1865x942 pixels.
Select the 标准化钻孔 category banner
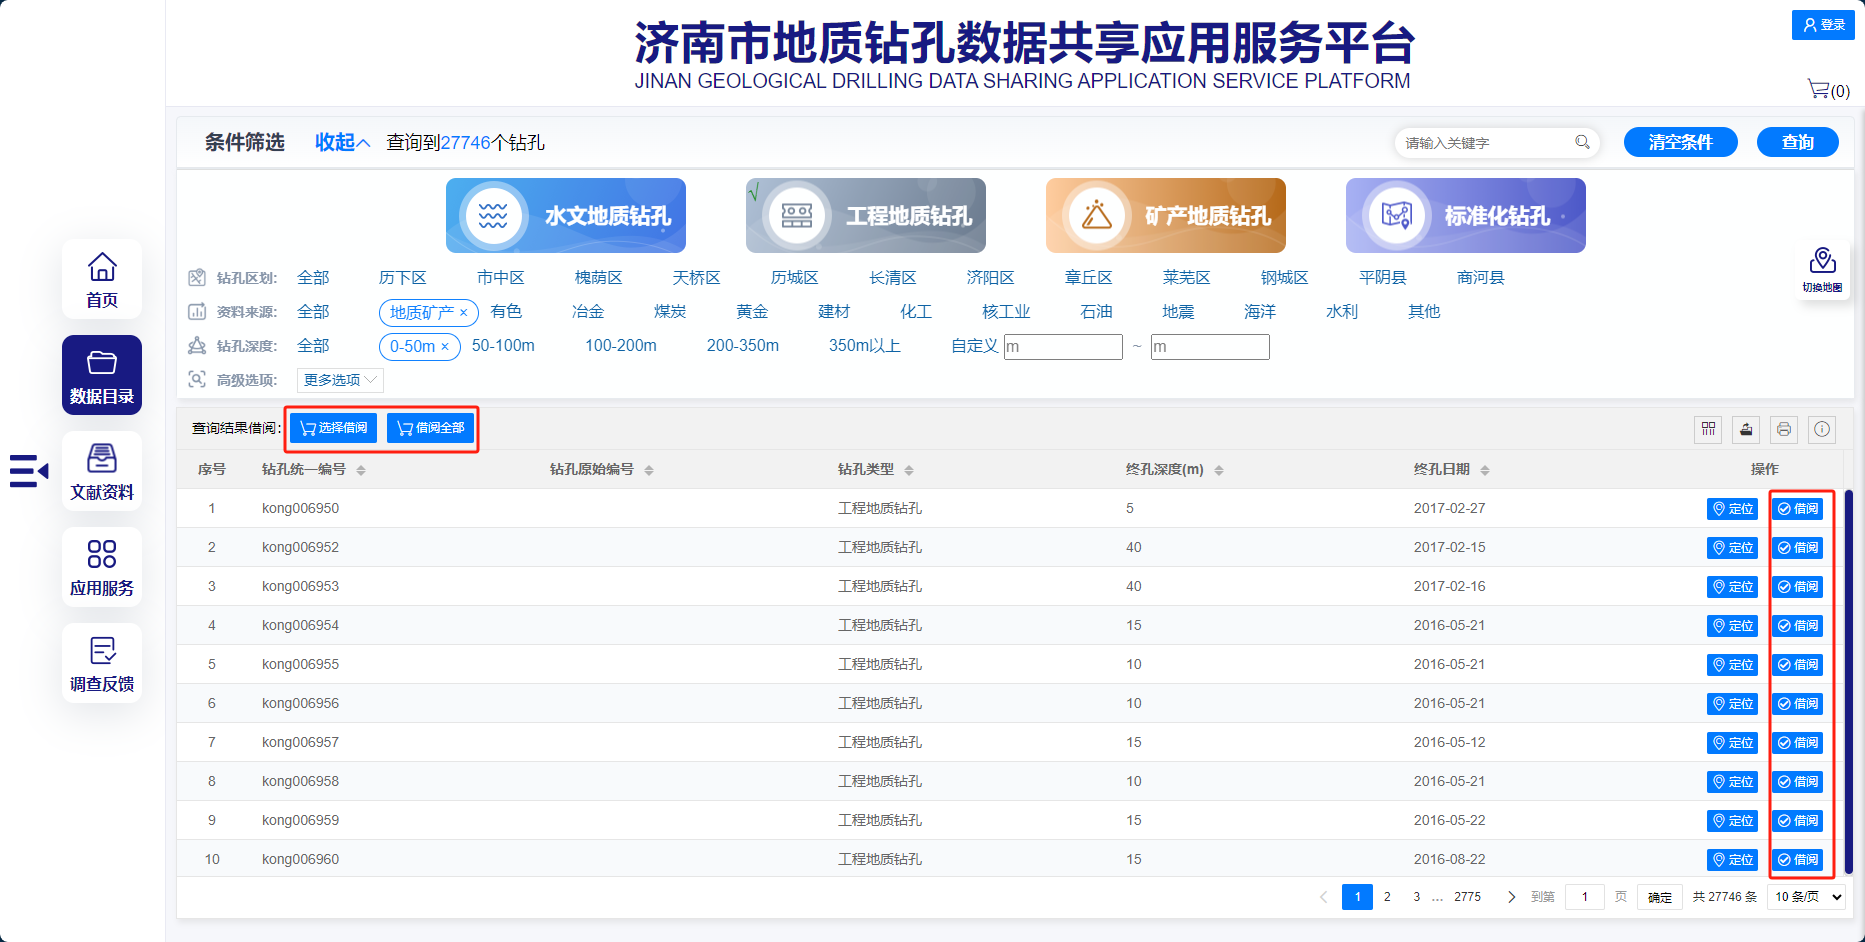tap(1465, 215)
